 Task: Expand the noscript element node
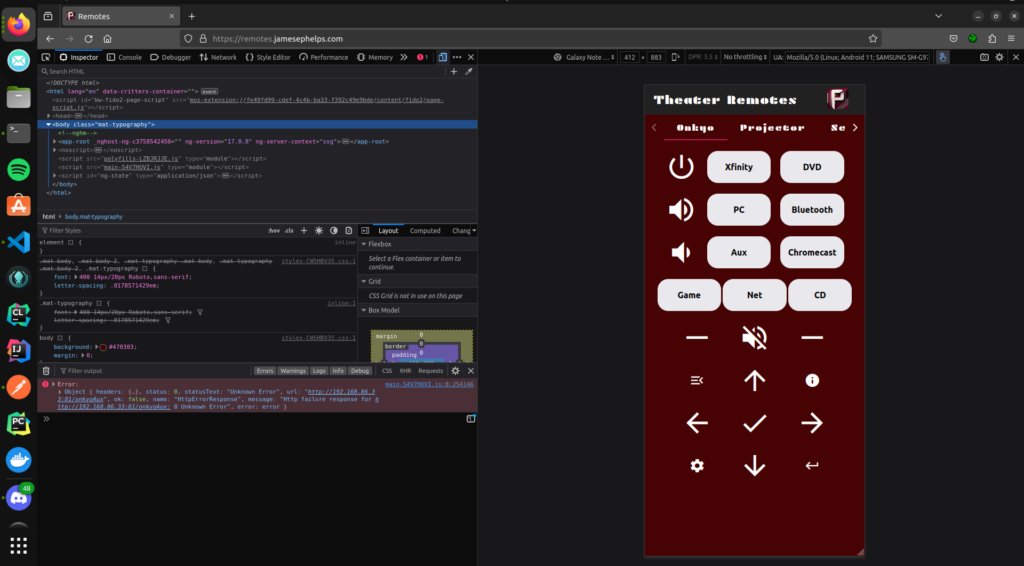(x=55, y=150)
